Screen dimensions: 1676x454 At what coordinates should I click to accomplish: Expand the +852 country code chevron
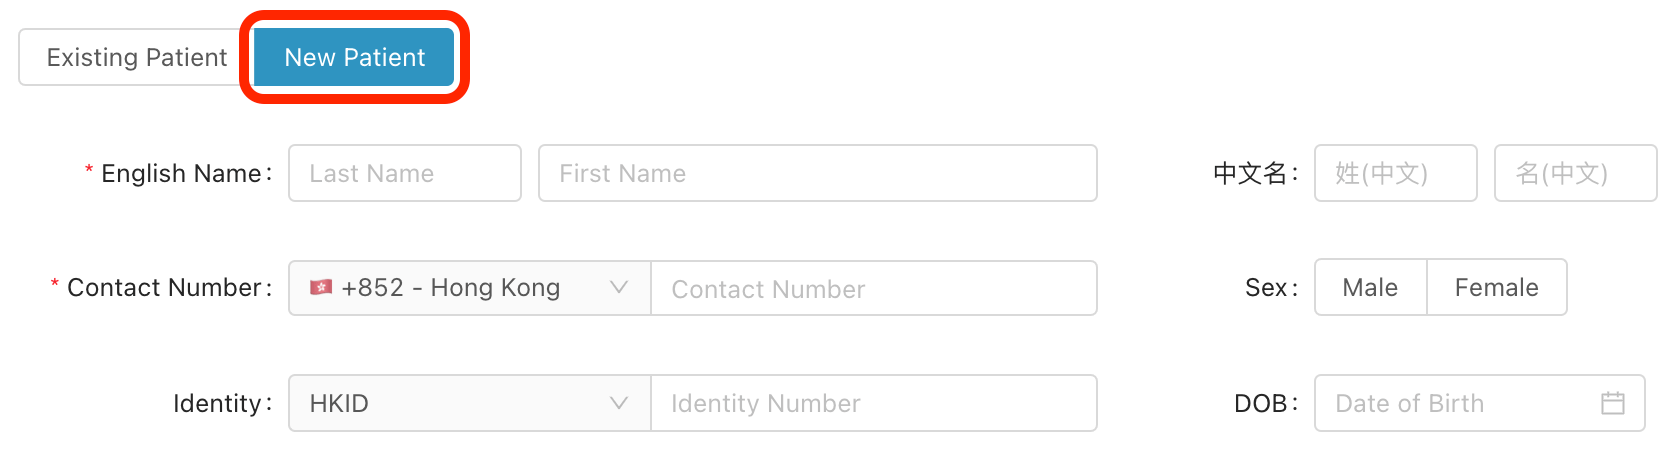pos(619,288)
